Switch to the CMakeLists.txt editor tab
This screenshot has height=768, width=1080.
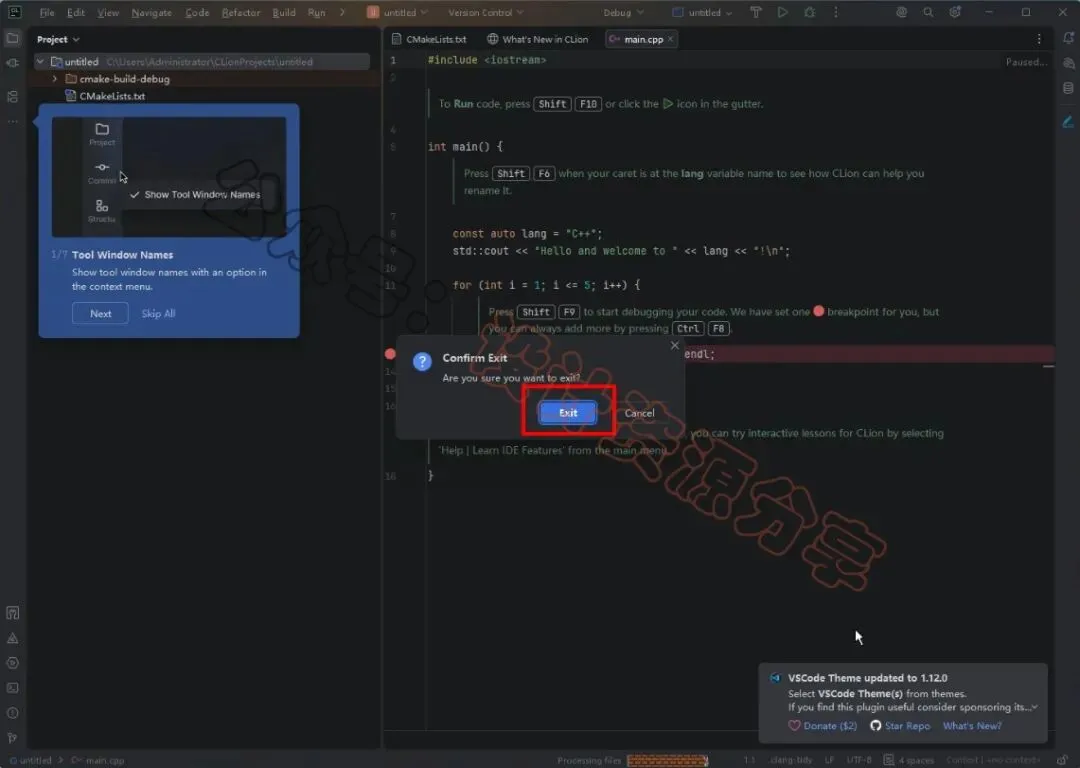pyautogui.click(x=429, y=39)
